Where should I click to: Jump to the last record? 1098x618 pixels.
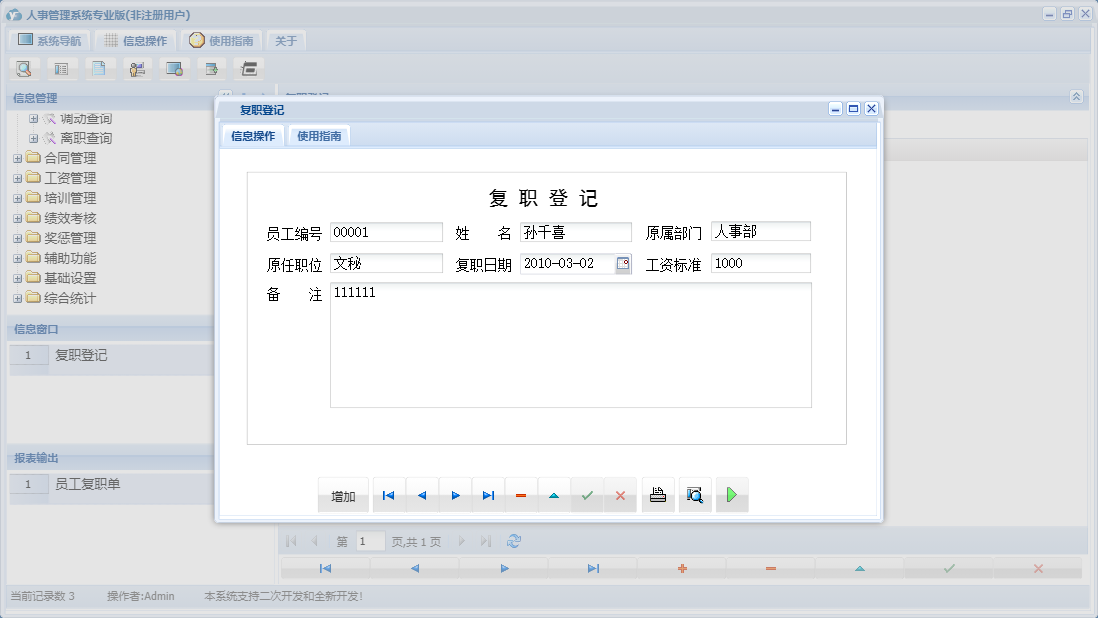pos(488,494)
